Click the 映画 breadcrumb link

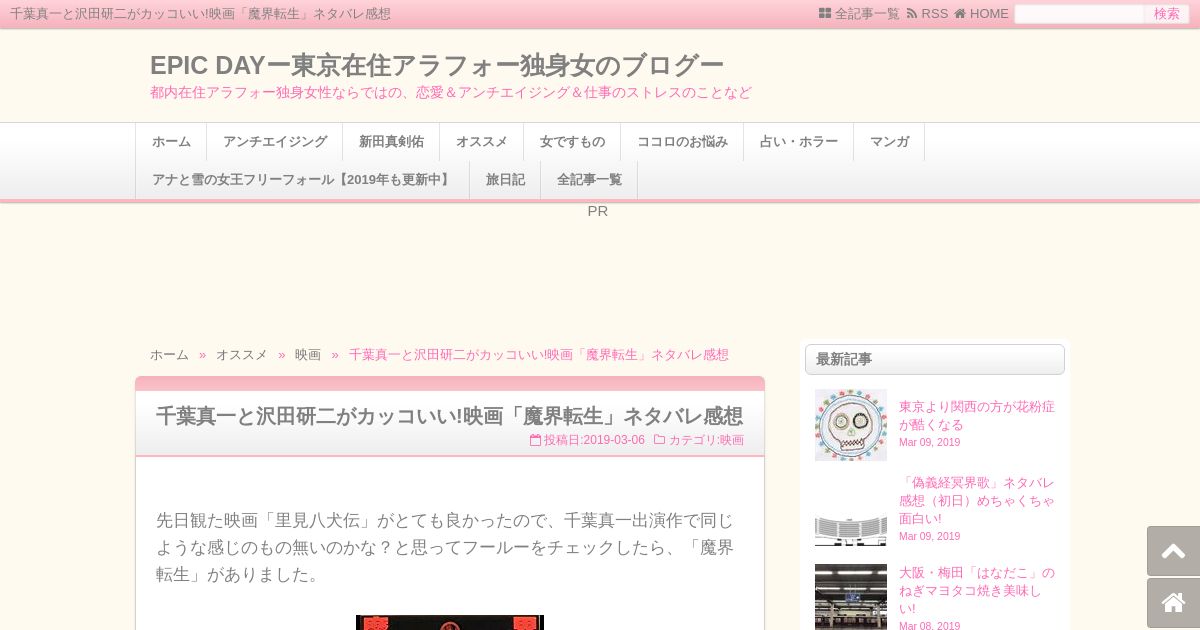point(308,355)
